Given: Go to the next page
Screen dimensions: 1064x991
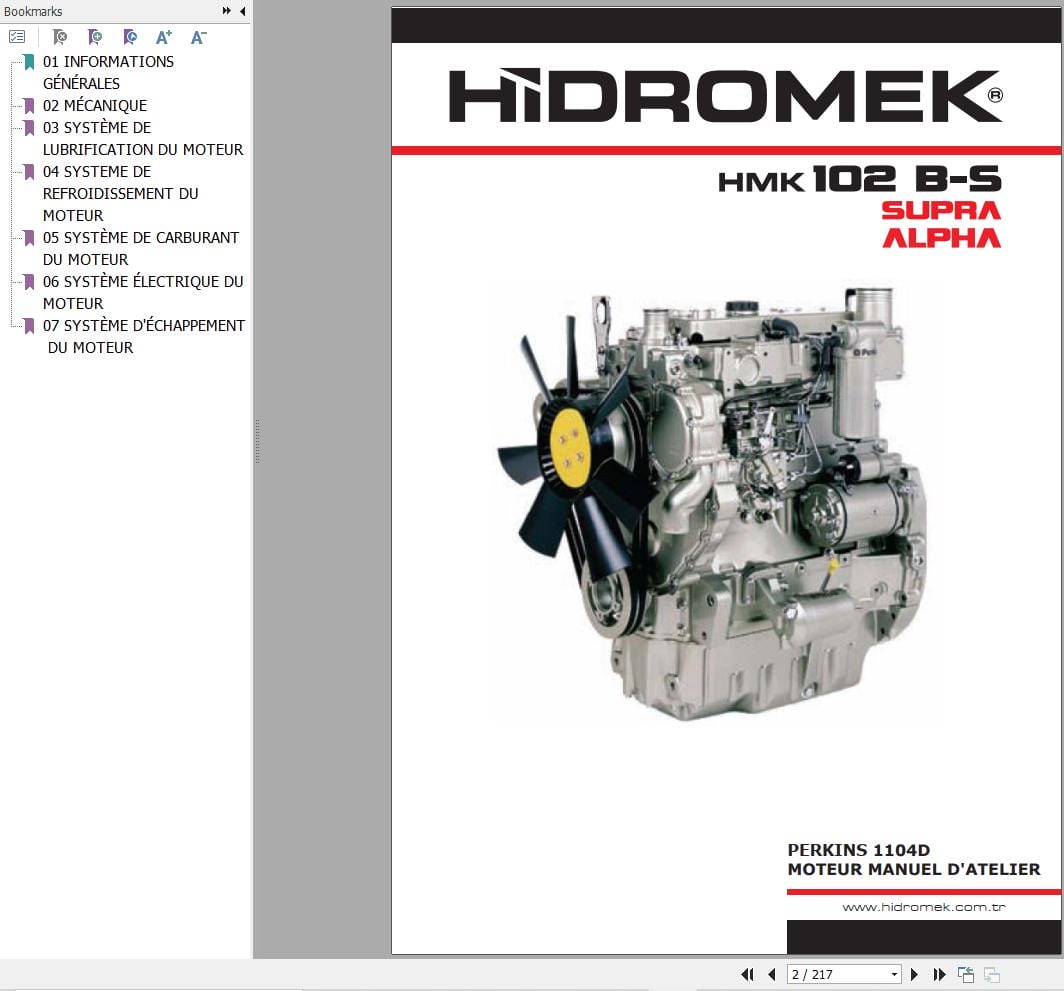Looking at the screenshot, I should pyautogui.click(x=914, y=975).
